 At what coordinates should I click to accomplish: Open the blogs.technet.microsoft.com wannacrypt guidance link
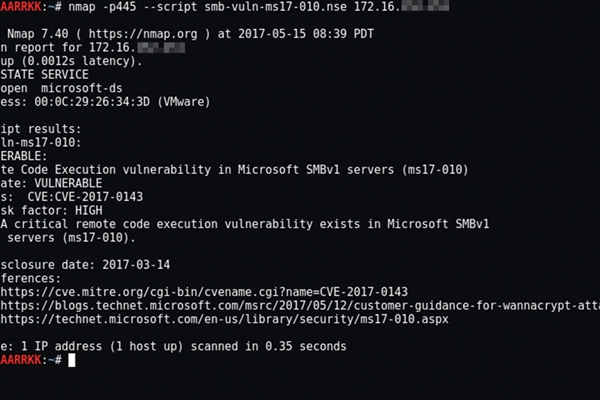tap(300, 305)
